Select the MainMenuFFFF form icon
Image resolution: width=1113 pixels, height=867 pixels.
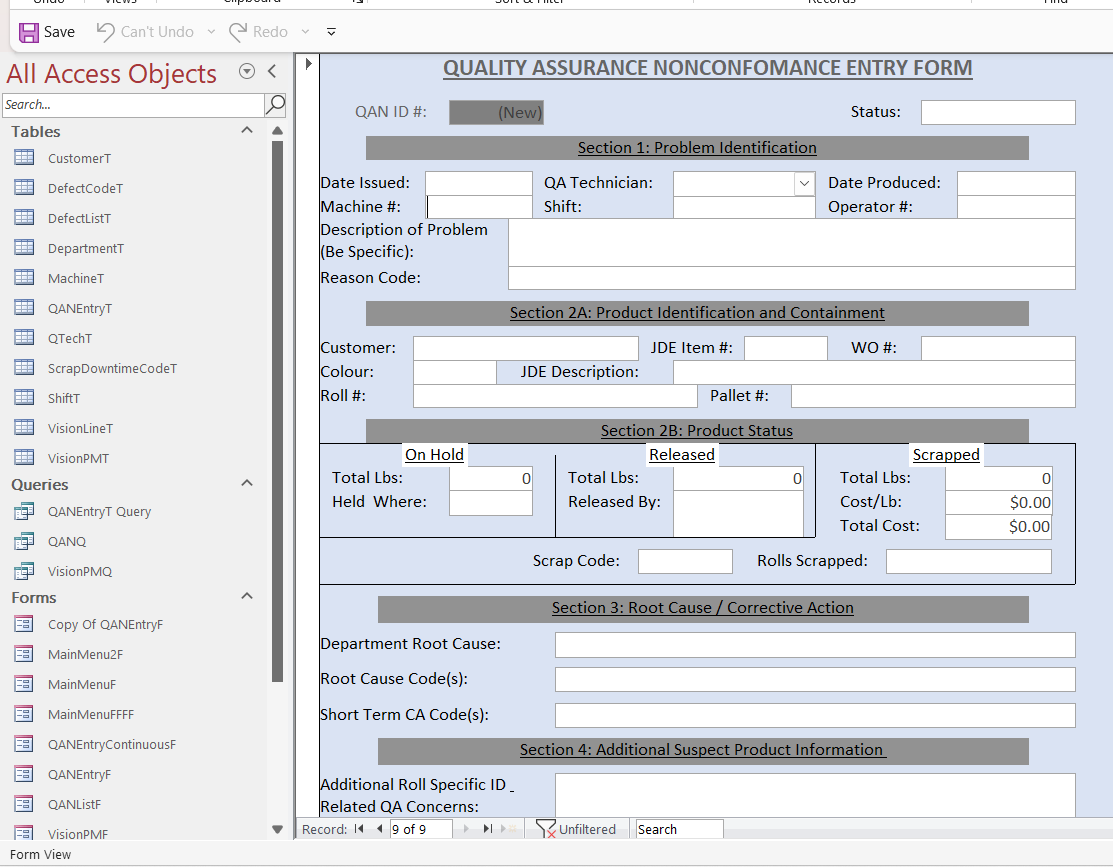tap(24, 713)
